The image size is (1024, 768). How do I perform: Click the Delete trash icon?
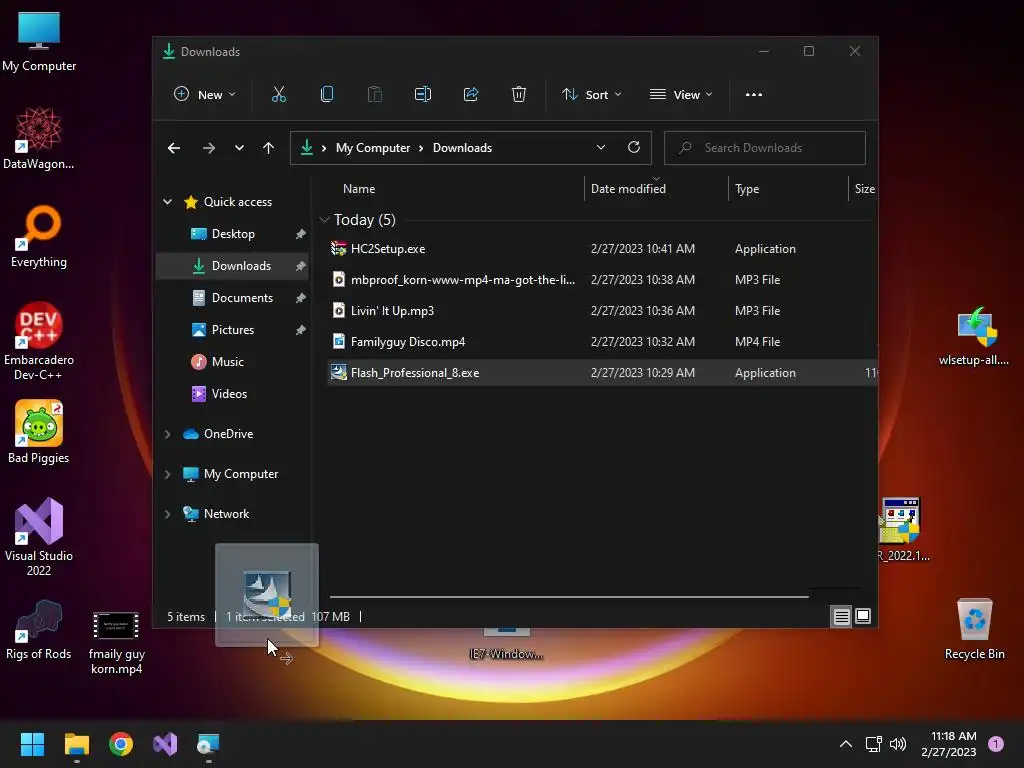(x=519, y=95)
